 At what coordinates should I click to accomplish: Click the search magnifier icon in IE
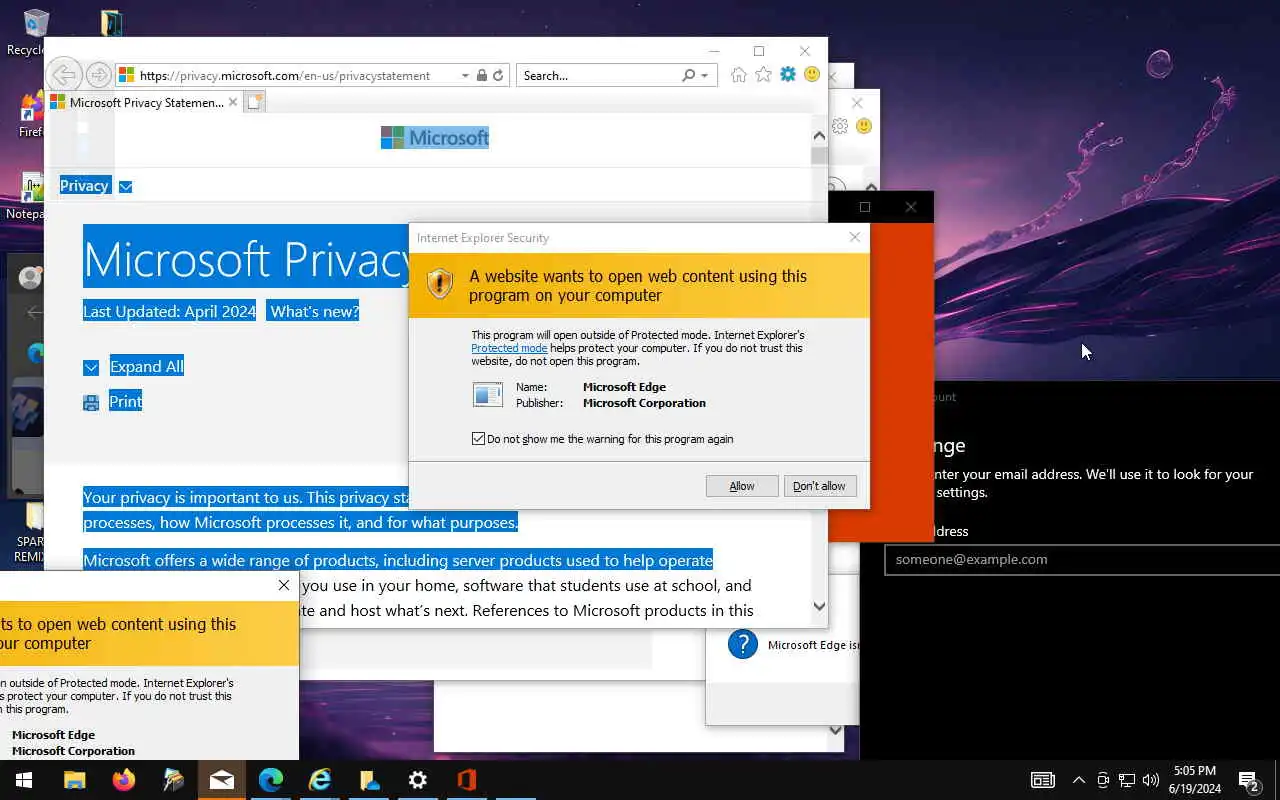688,76
